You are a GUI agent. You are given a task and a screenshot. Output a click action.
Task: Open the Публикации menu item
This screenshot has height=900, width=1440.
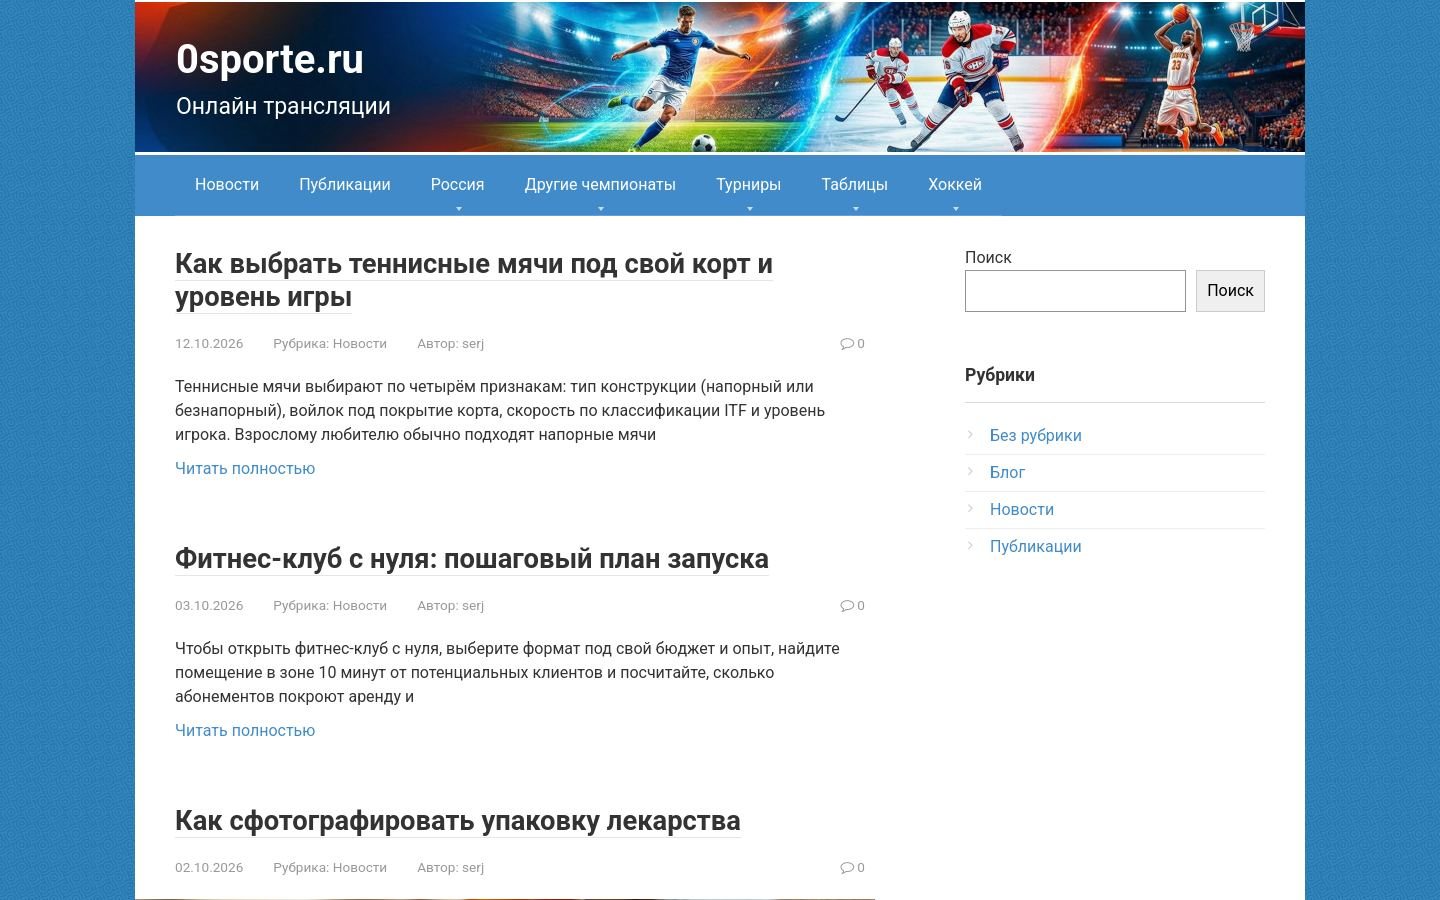(345, 185)
